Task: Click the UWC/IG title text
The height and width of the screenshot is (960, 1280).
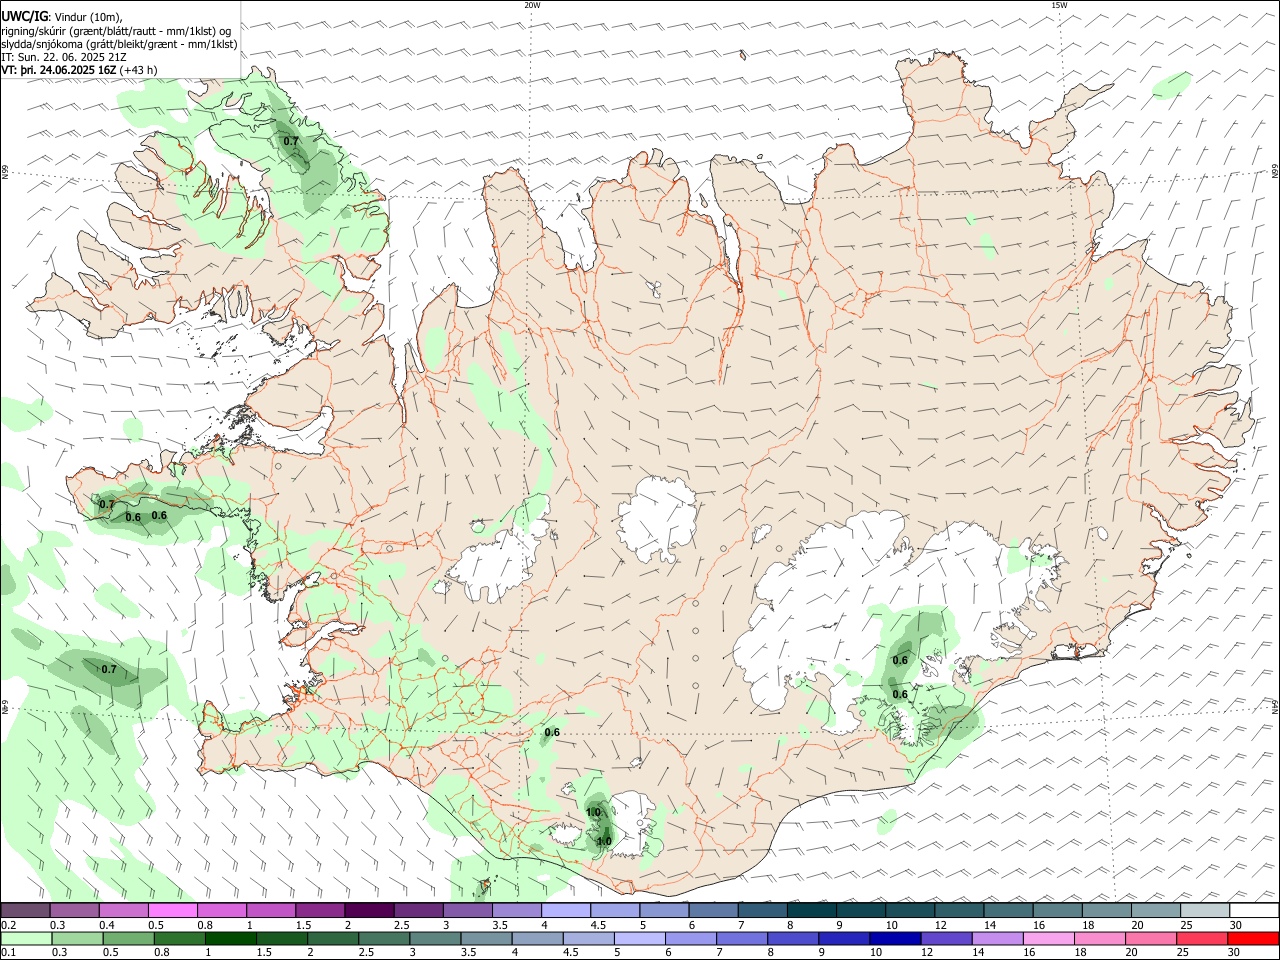Action: [x=24, y=17]
